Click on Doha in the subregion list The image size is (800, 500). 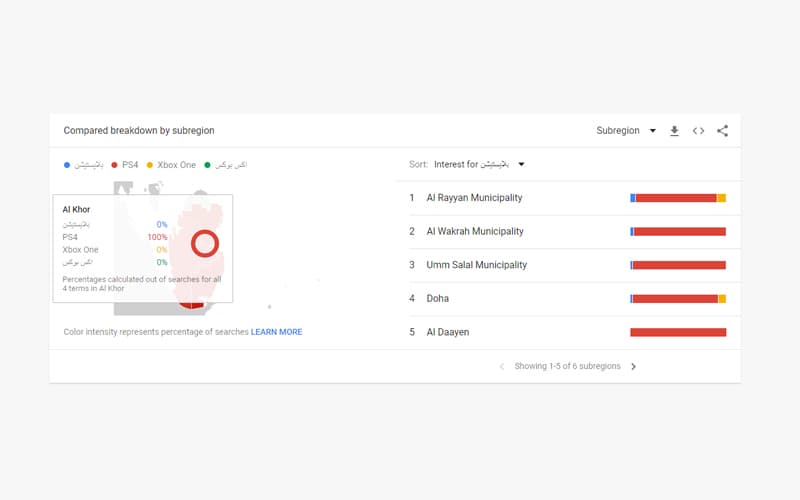(437, 298)
